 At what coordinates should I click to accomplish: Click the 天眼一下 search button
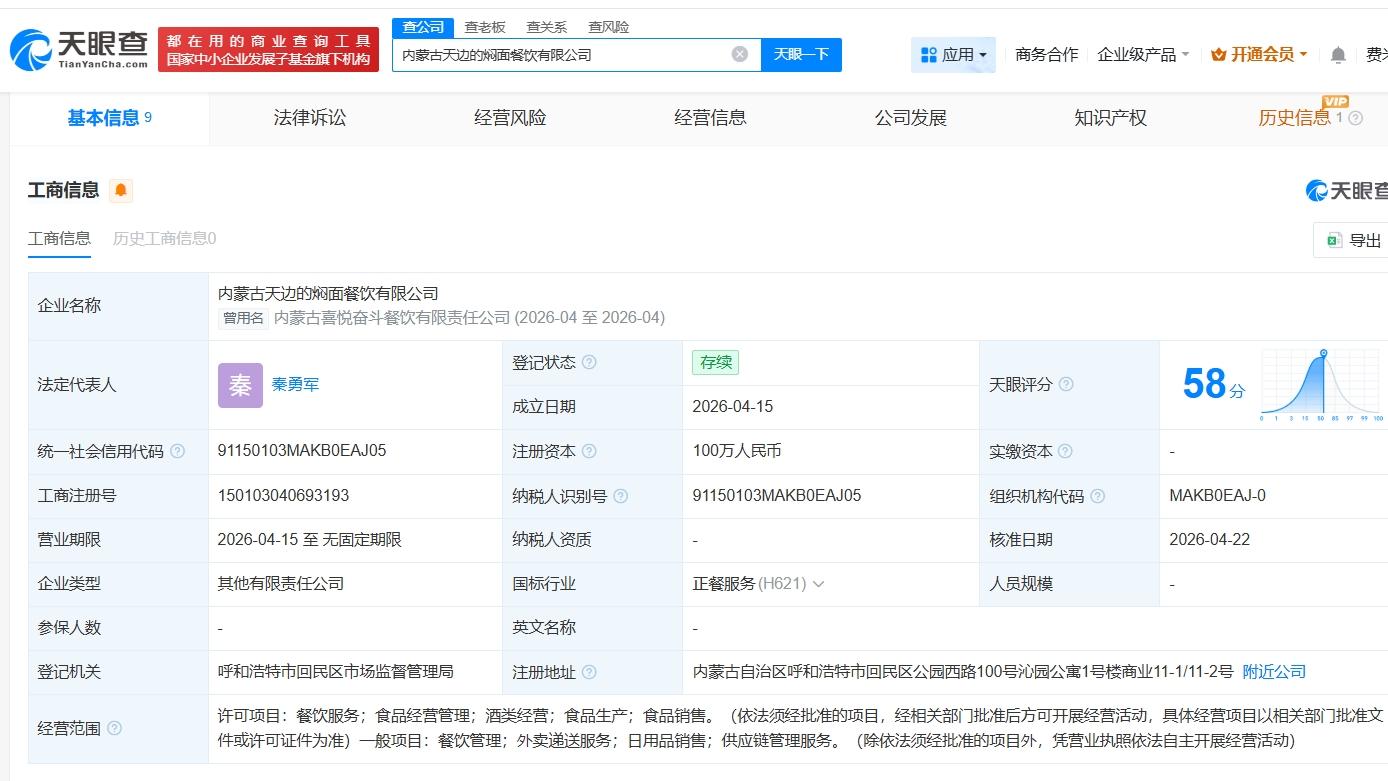point(802,55)
